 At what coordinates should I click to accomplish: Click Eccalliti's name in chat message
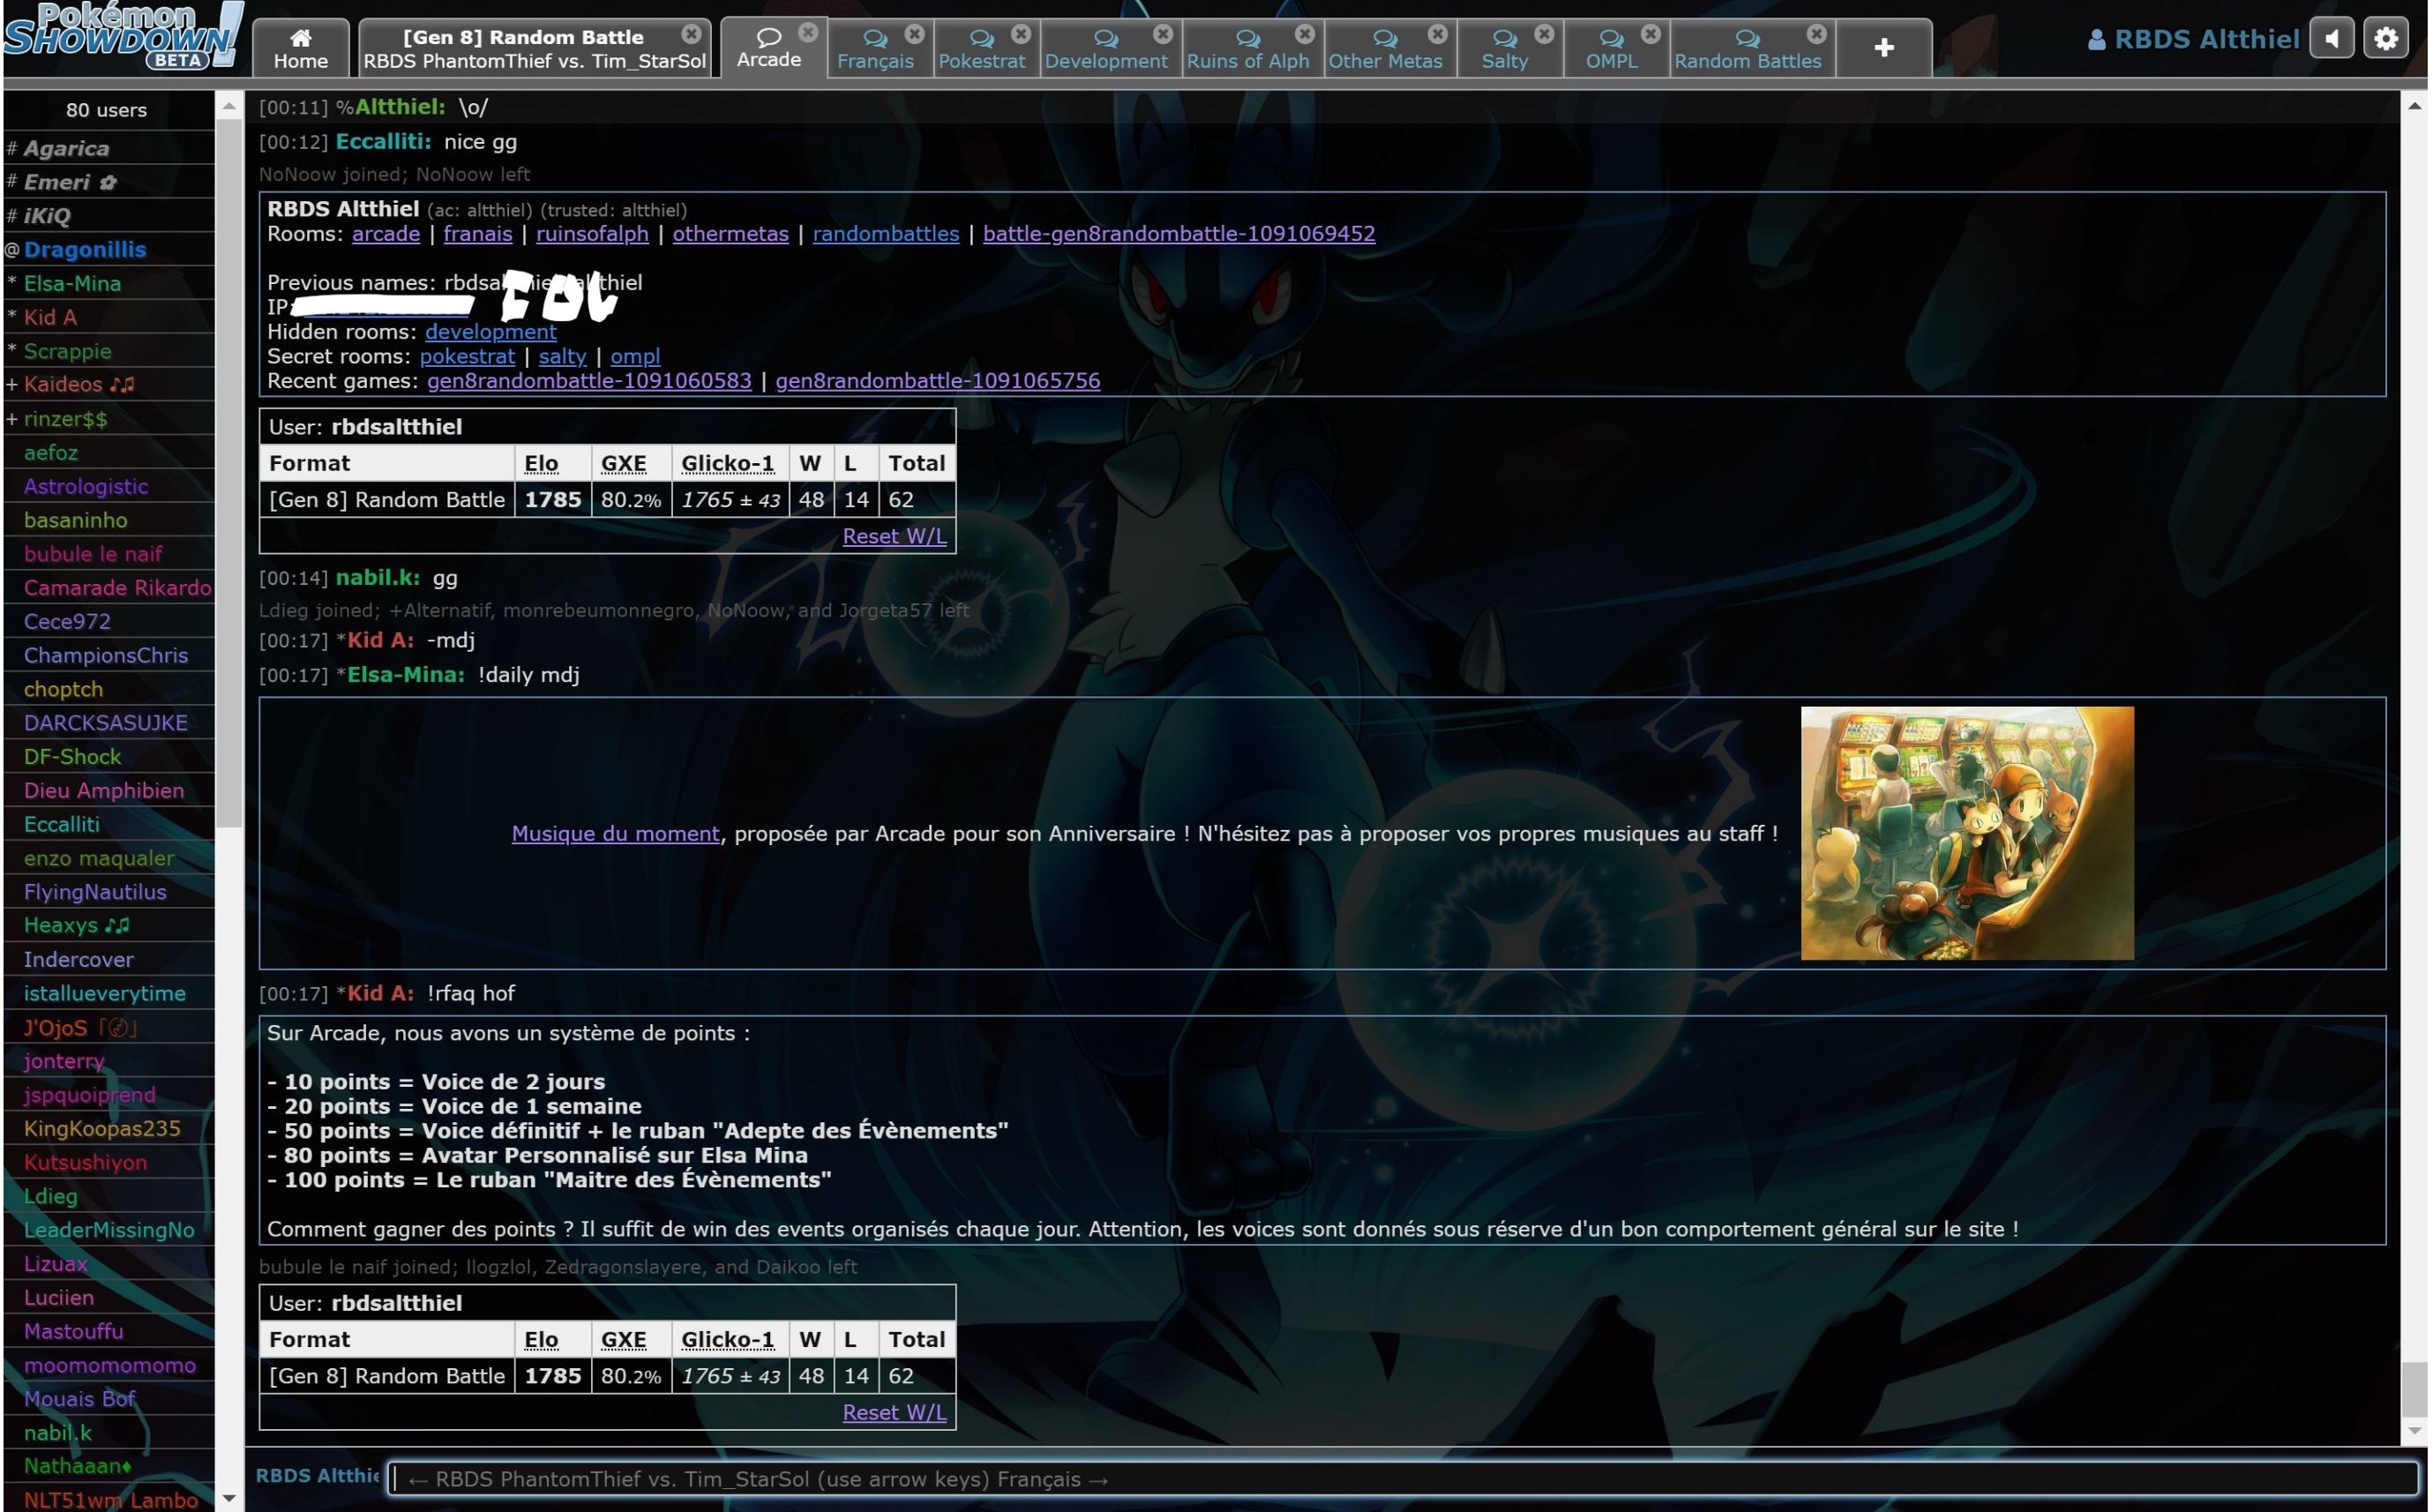tap(383, 142)
